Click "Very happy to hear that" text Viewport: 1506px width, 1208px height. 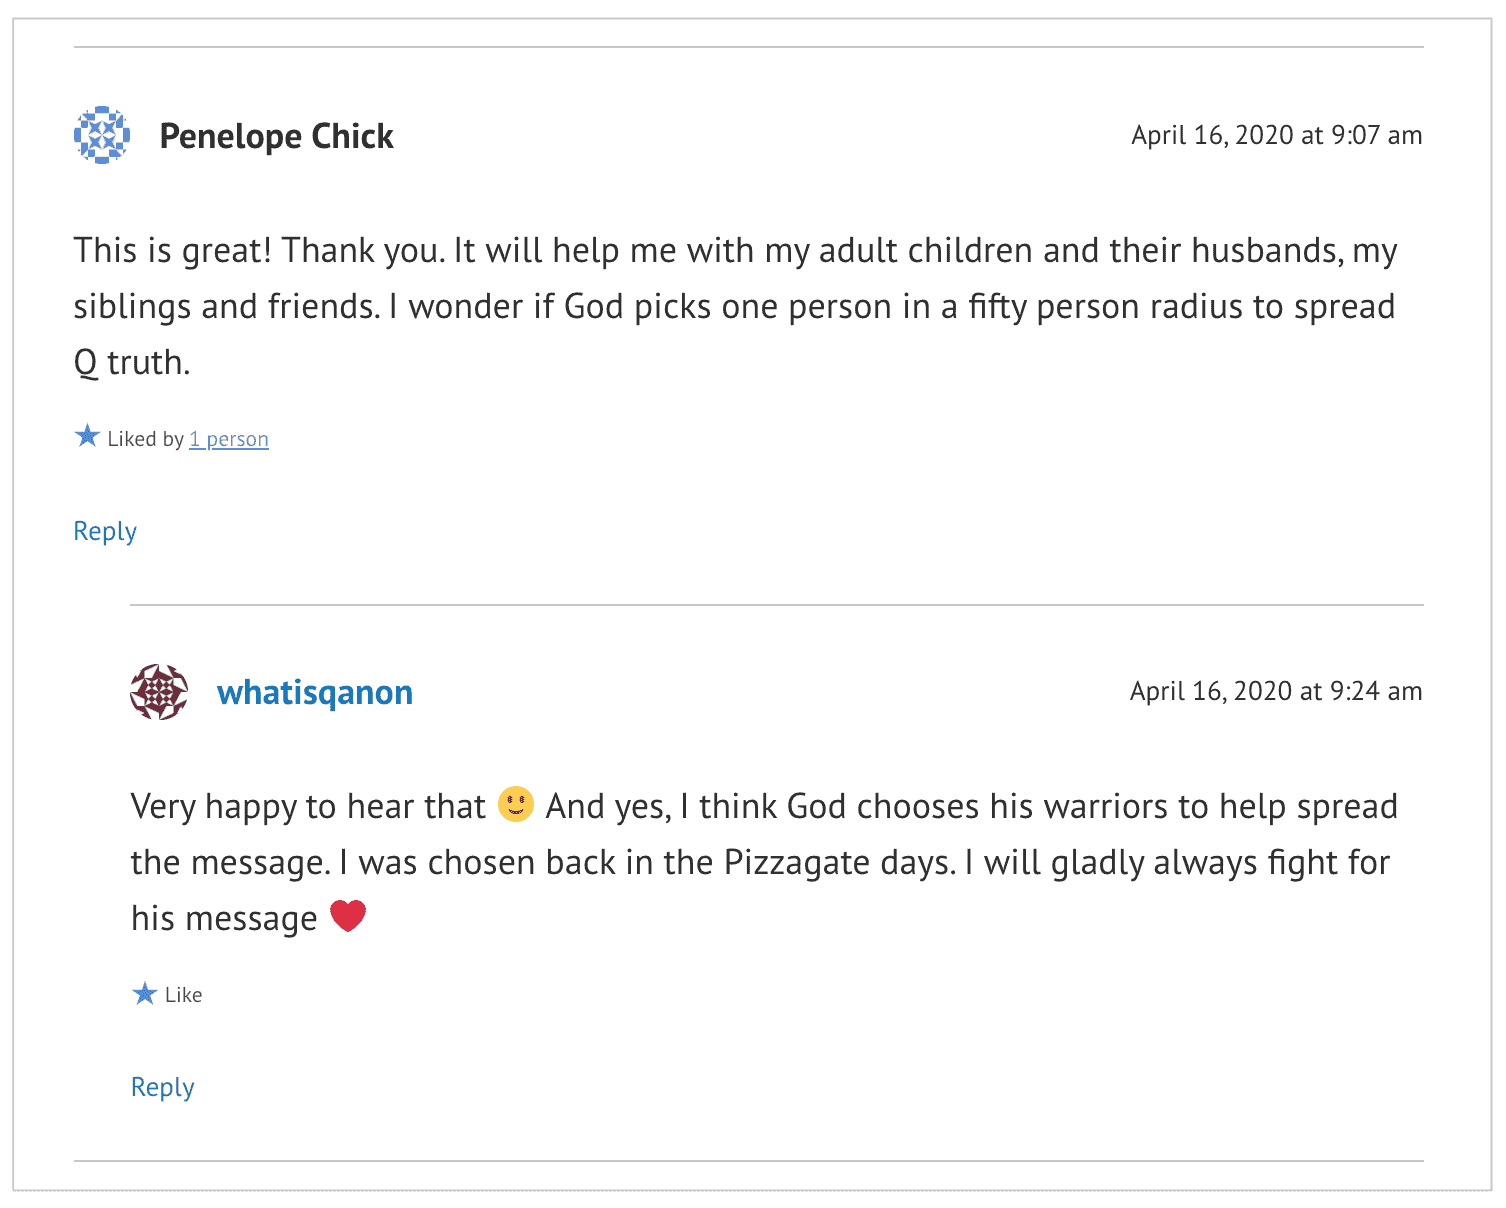click(308, 806)
